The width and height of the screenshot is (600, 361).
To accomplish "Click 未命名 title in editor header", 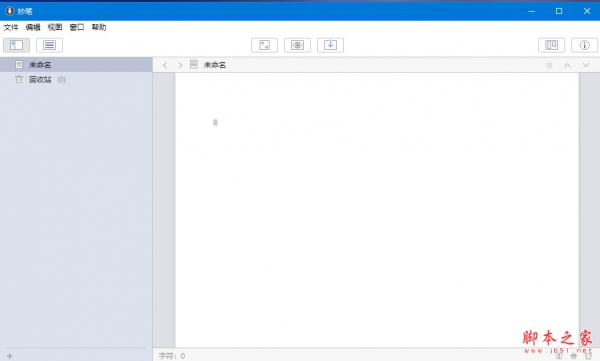I will tap(215, 65).
